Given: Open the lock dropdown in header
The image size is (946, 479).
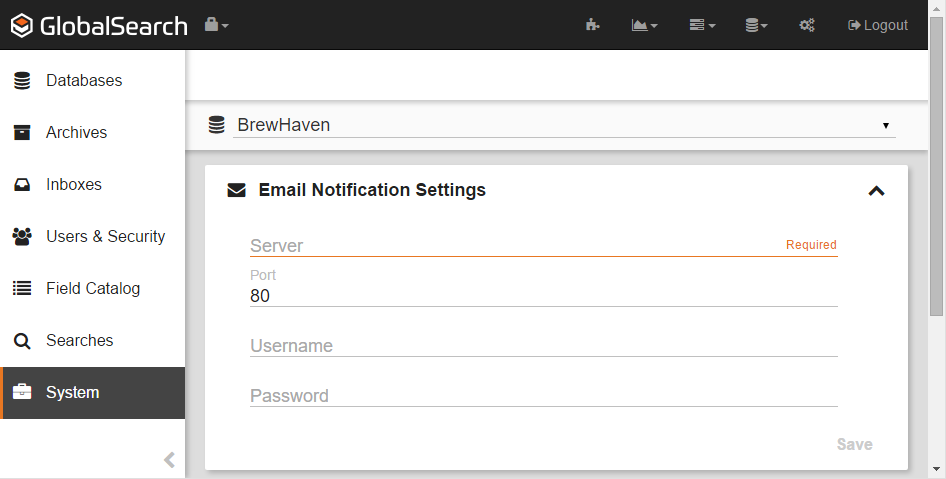Looking at the screenshot, I should click(x=216, y=25).
